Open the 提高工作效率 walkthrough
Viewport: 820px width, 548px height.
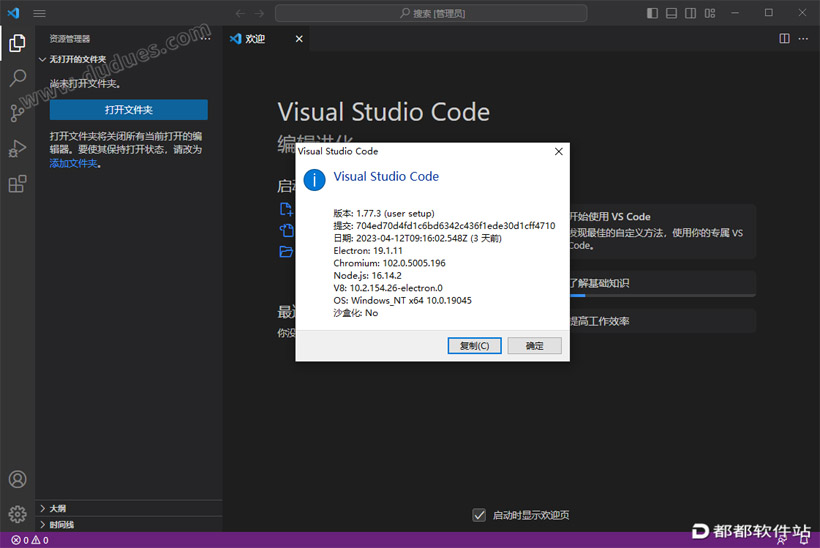pos(663,321)
